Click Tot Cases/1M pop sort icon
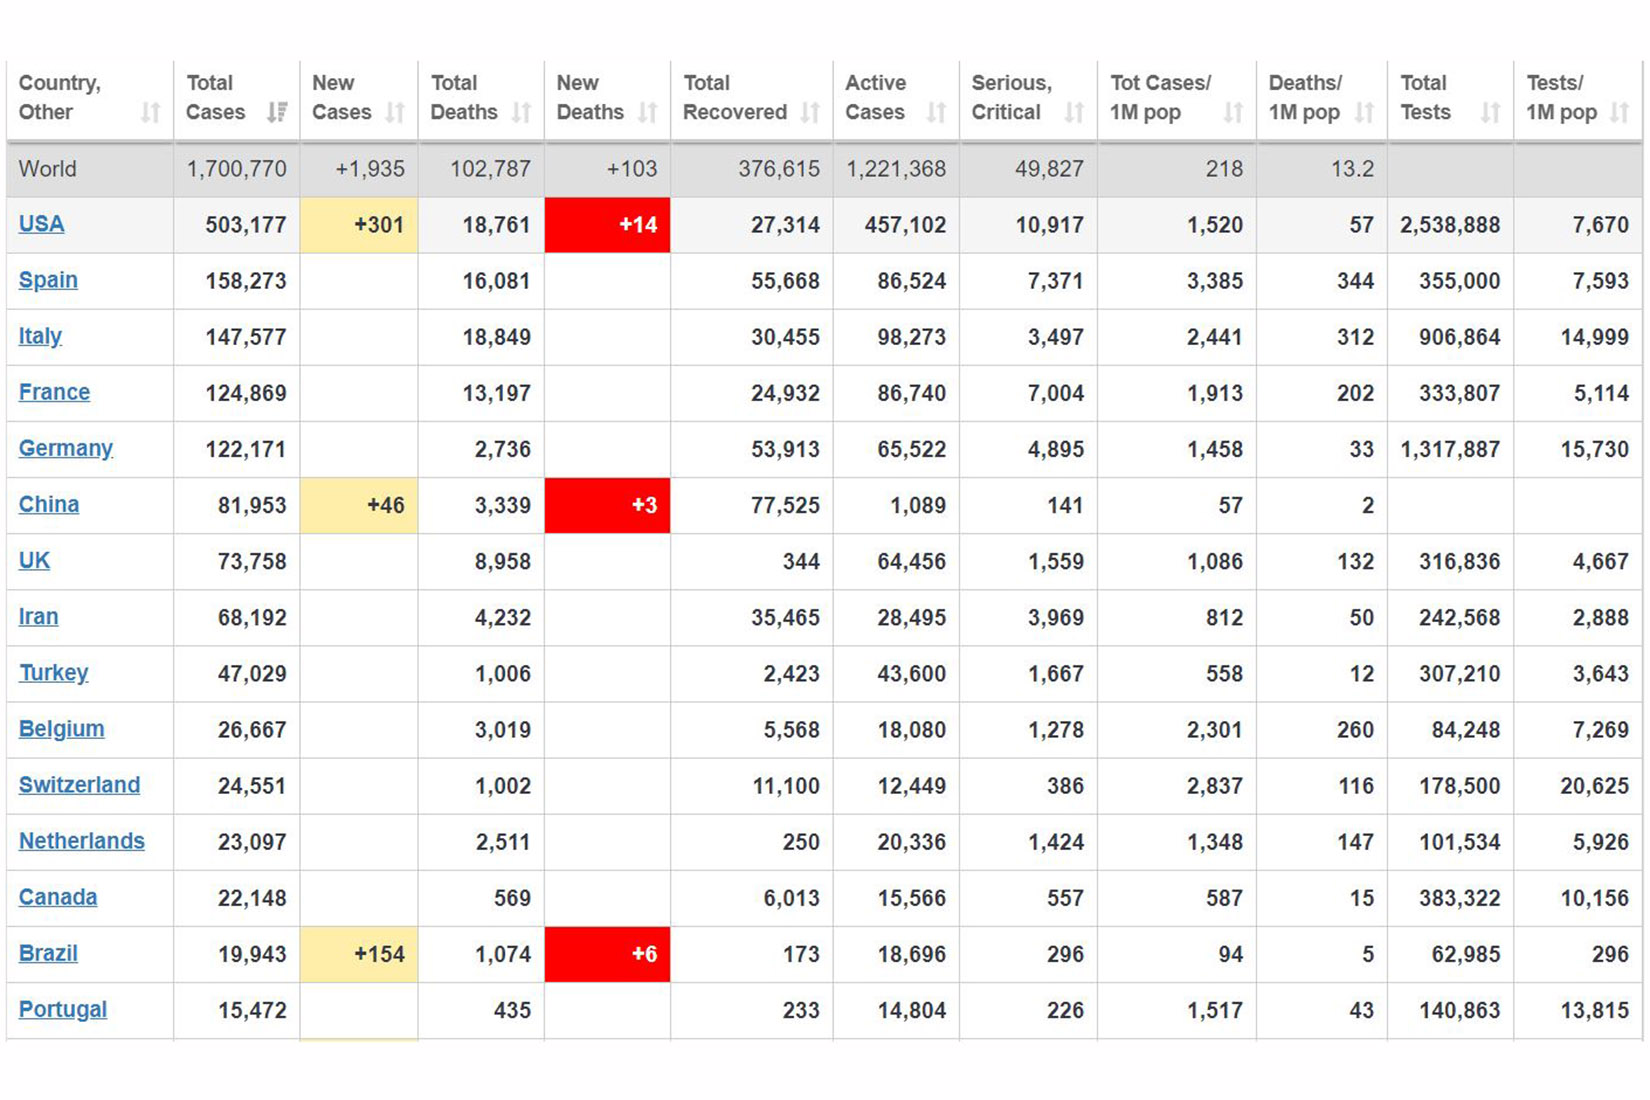1650x1100 pixels. click(1233, 113)
